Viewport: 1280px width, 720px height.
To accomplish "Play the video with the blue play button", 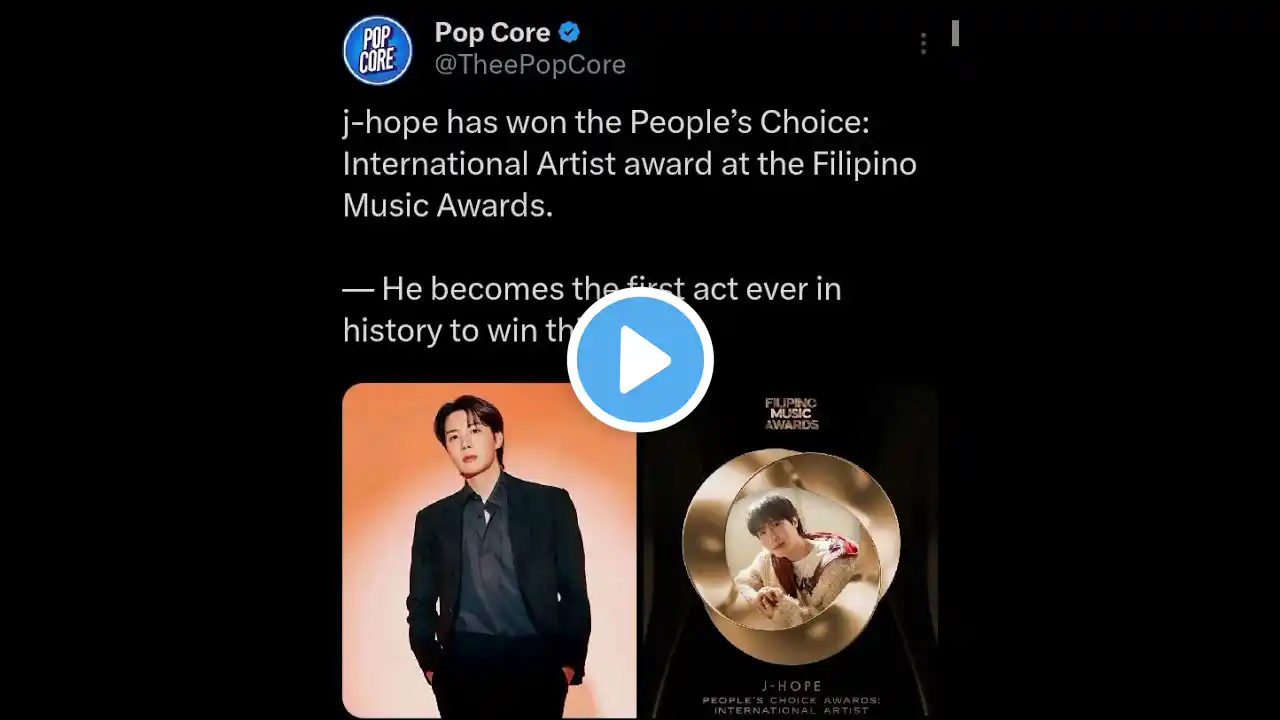I will pos(640,360).
